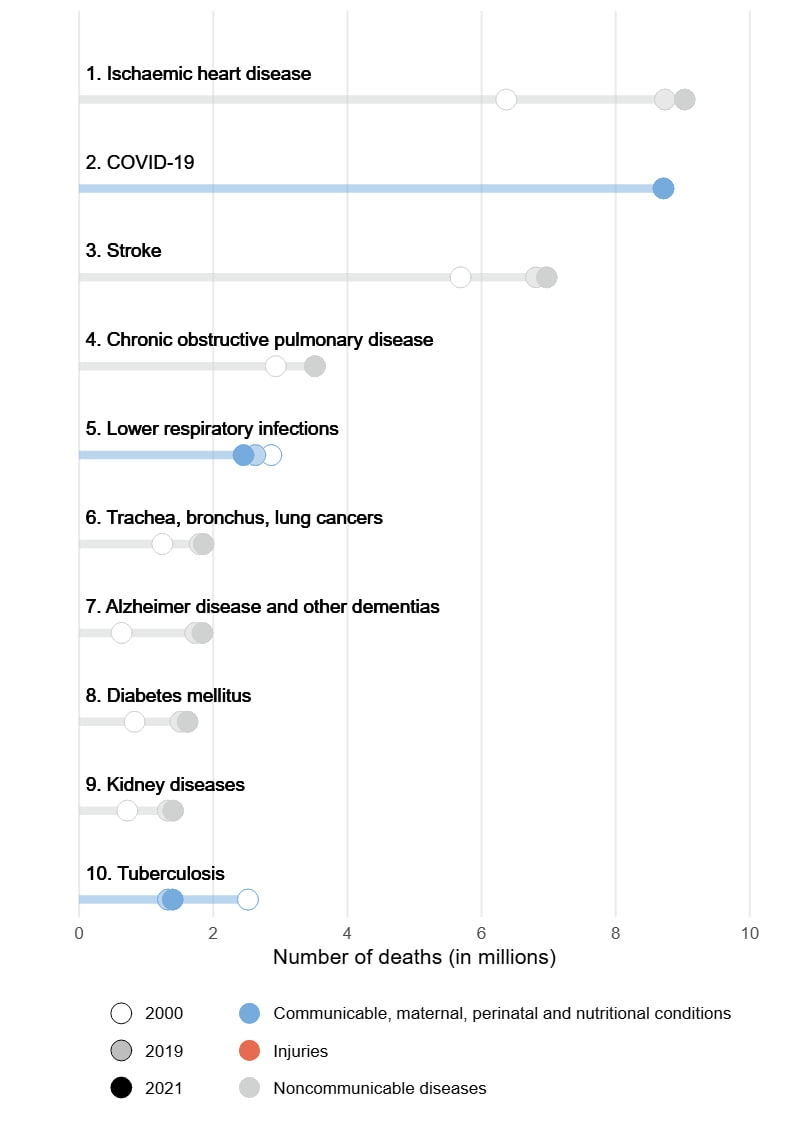Click the Trachea, bronchus, lung cancers label
This screenshot has height=1122, width=794.
click(234, 517)
